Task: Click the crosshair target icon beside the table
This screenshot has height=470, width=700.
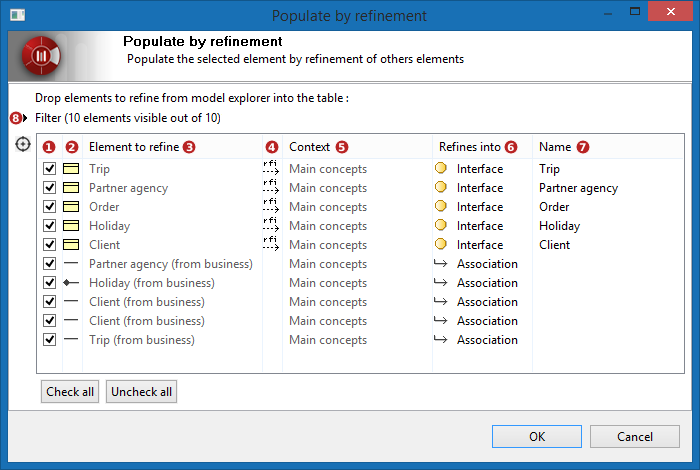Action: pyautogui.click(x=23, y=144)
